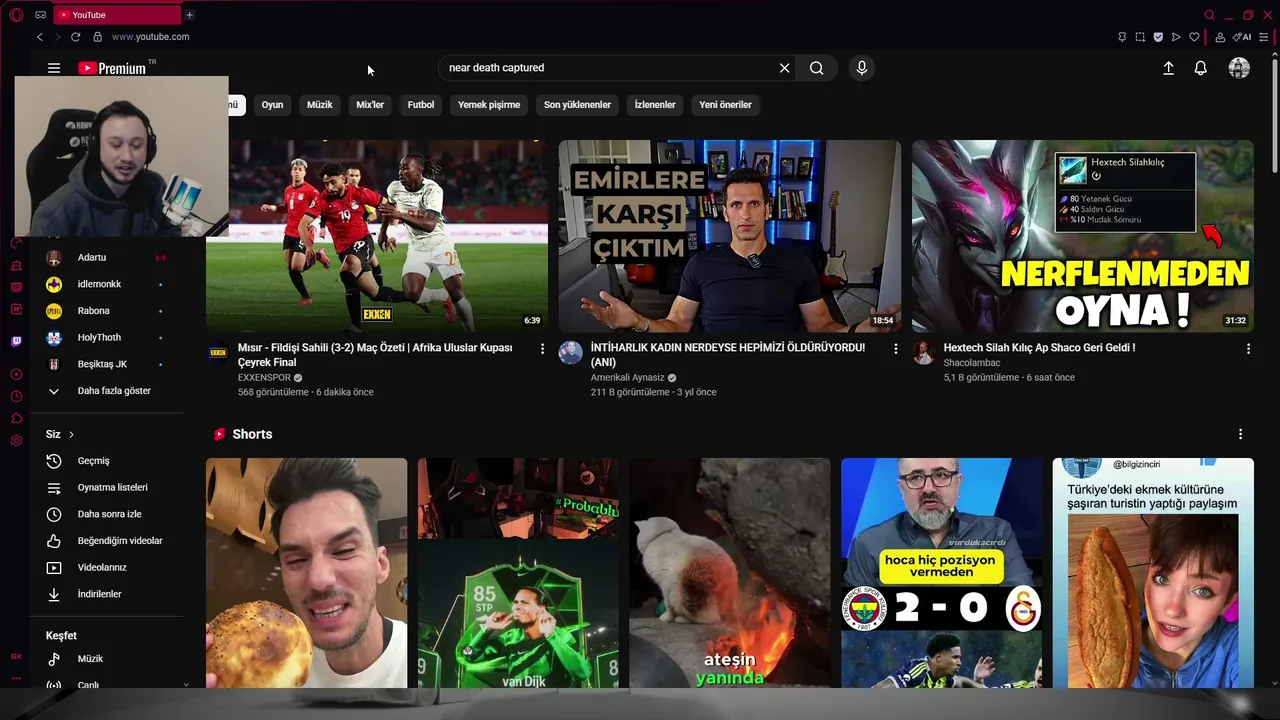This screenshot has width=1280, height=720.
Task: Select the İzlenenler filter chip
Action: (655, 105)
